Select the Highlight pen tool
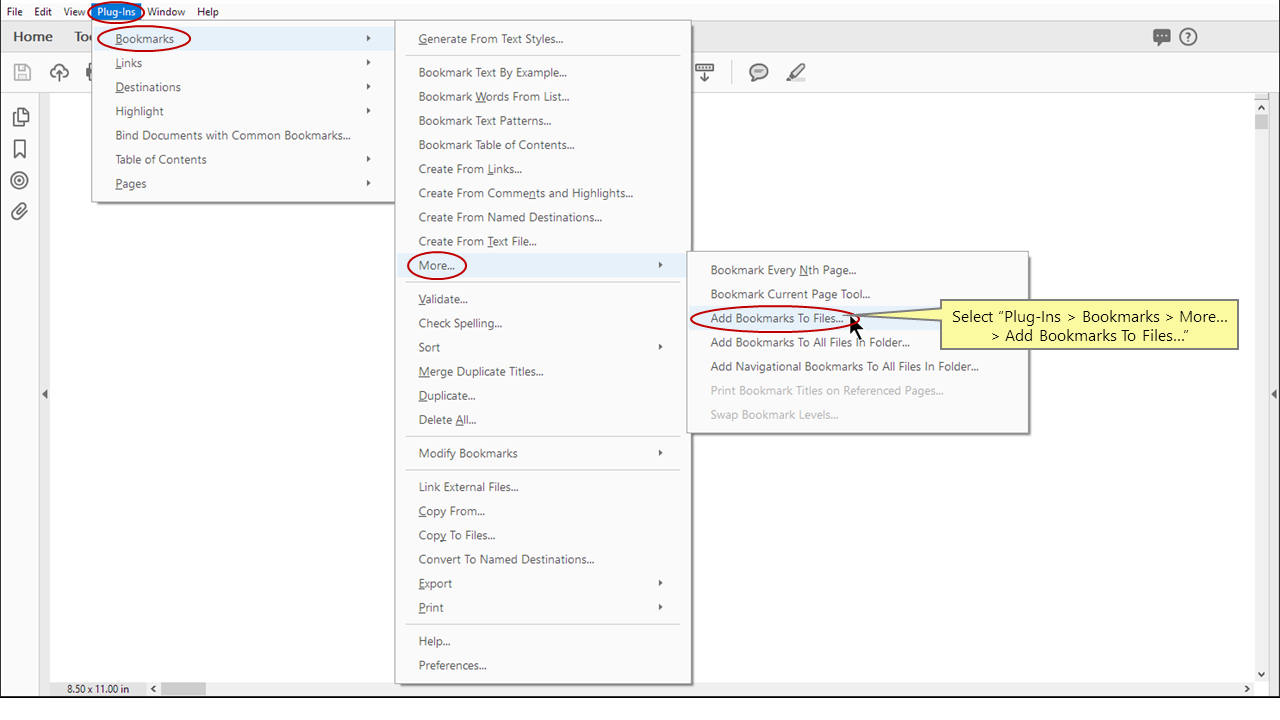Screen dimensions: 1280x720 (796, 71)
